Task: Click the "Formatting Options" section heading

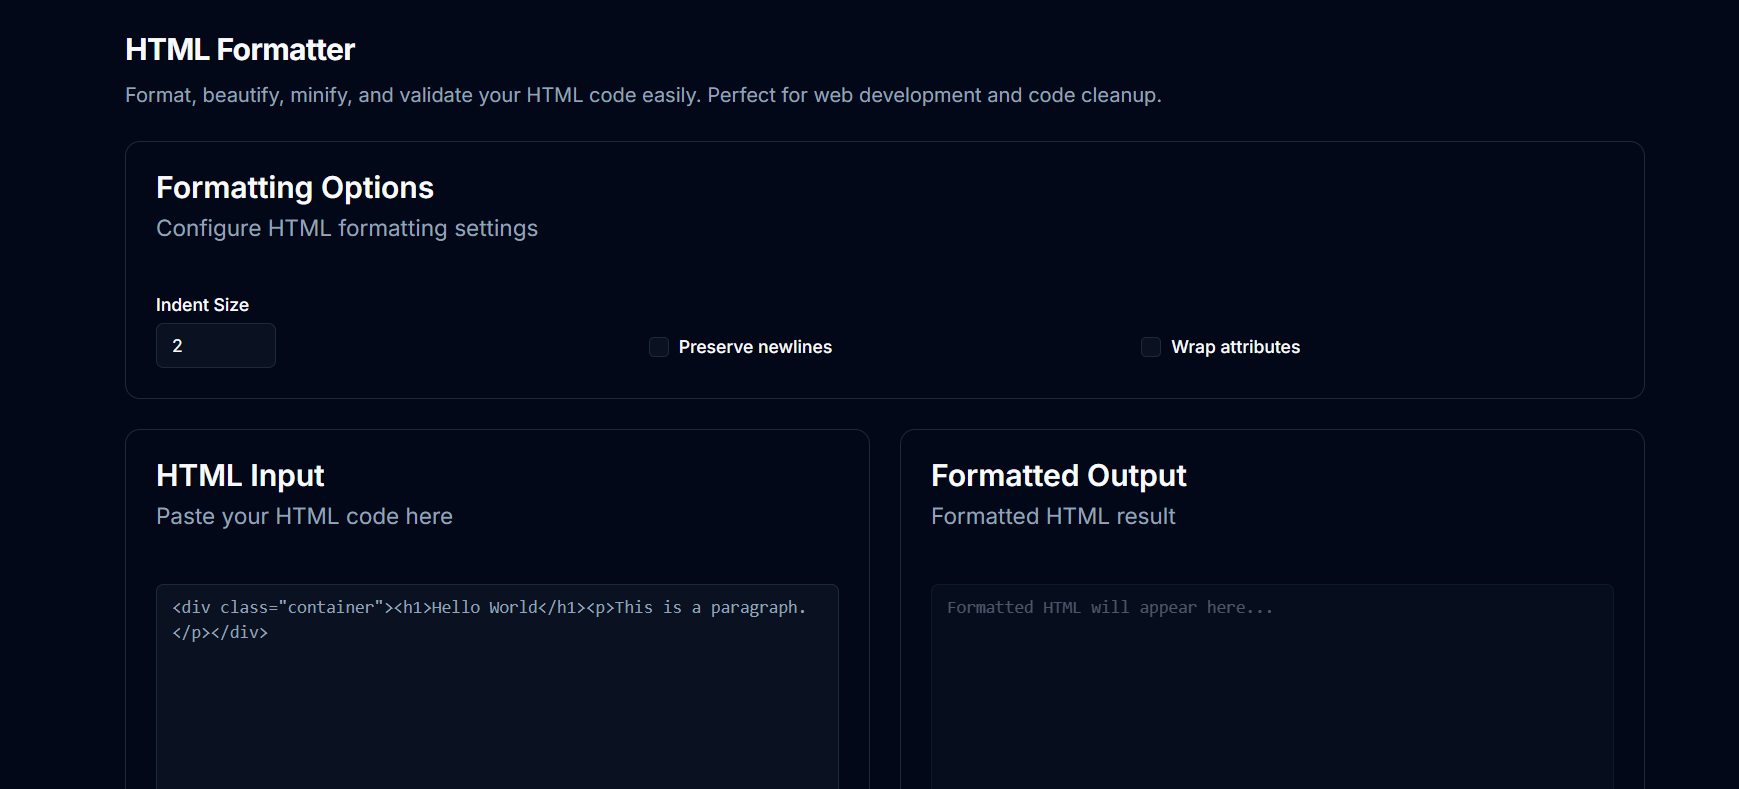Action: tap(295, 188)
